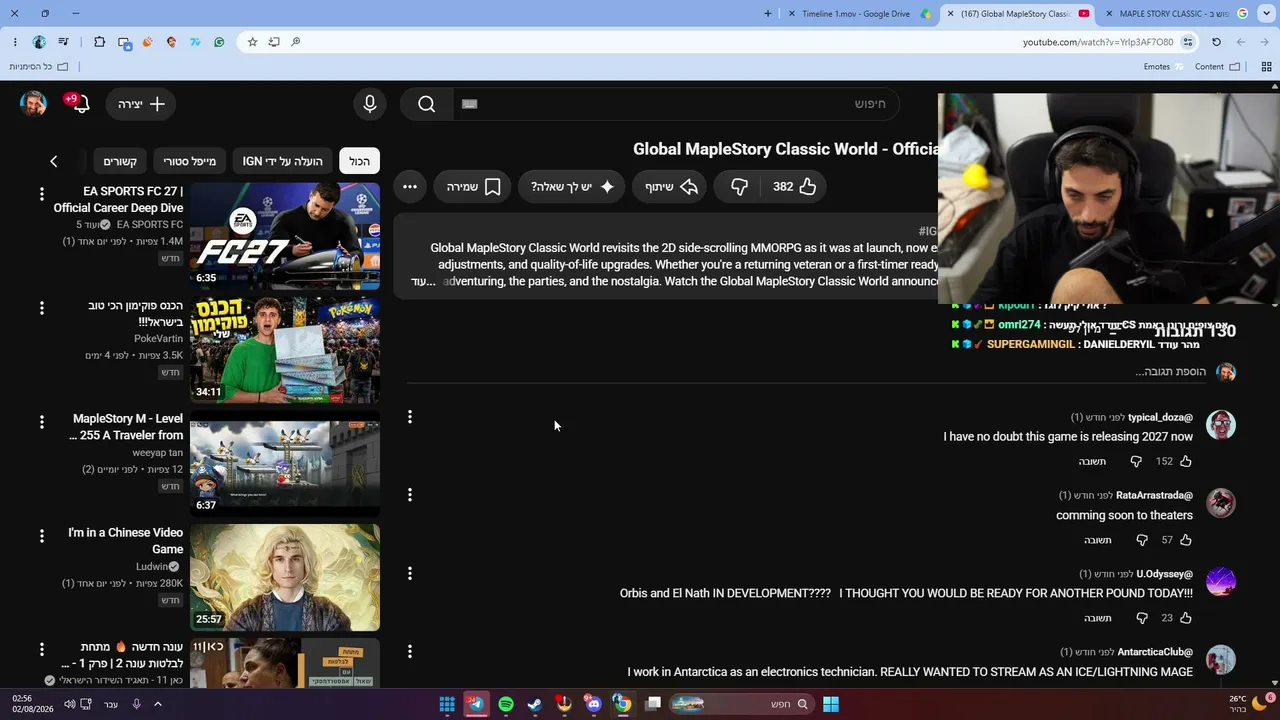
Task: Open the browser media controls icon
Action: click(63, 42)
